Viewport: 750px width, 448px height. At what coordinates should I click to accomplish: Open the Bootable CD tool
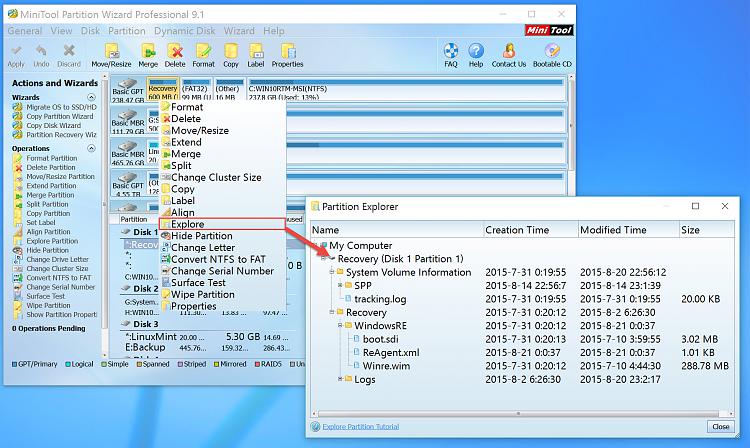(552, 55)
